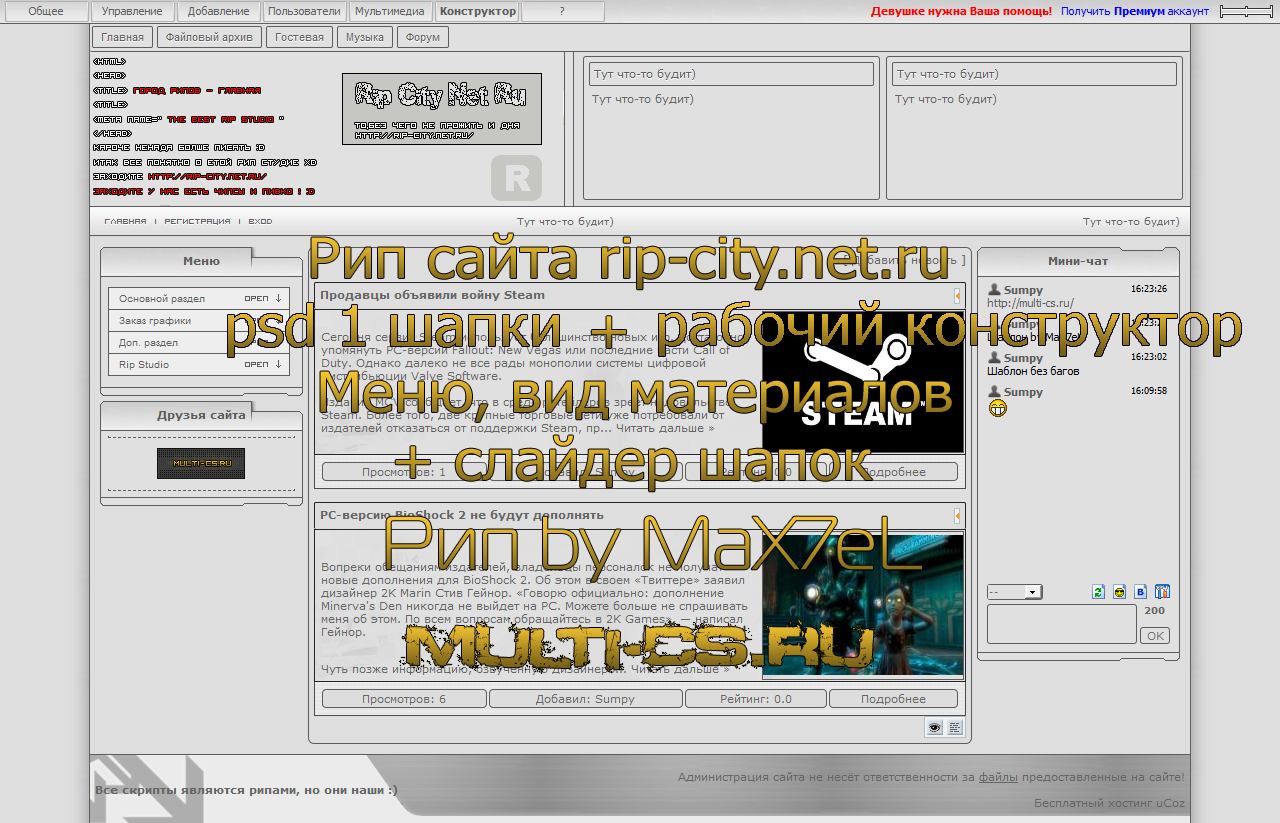This screenshot has width=1280, height=823.
Task: Click the orange arrow on the BioShock 2 title
Action: tap(957, 516)
